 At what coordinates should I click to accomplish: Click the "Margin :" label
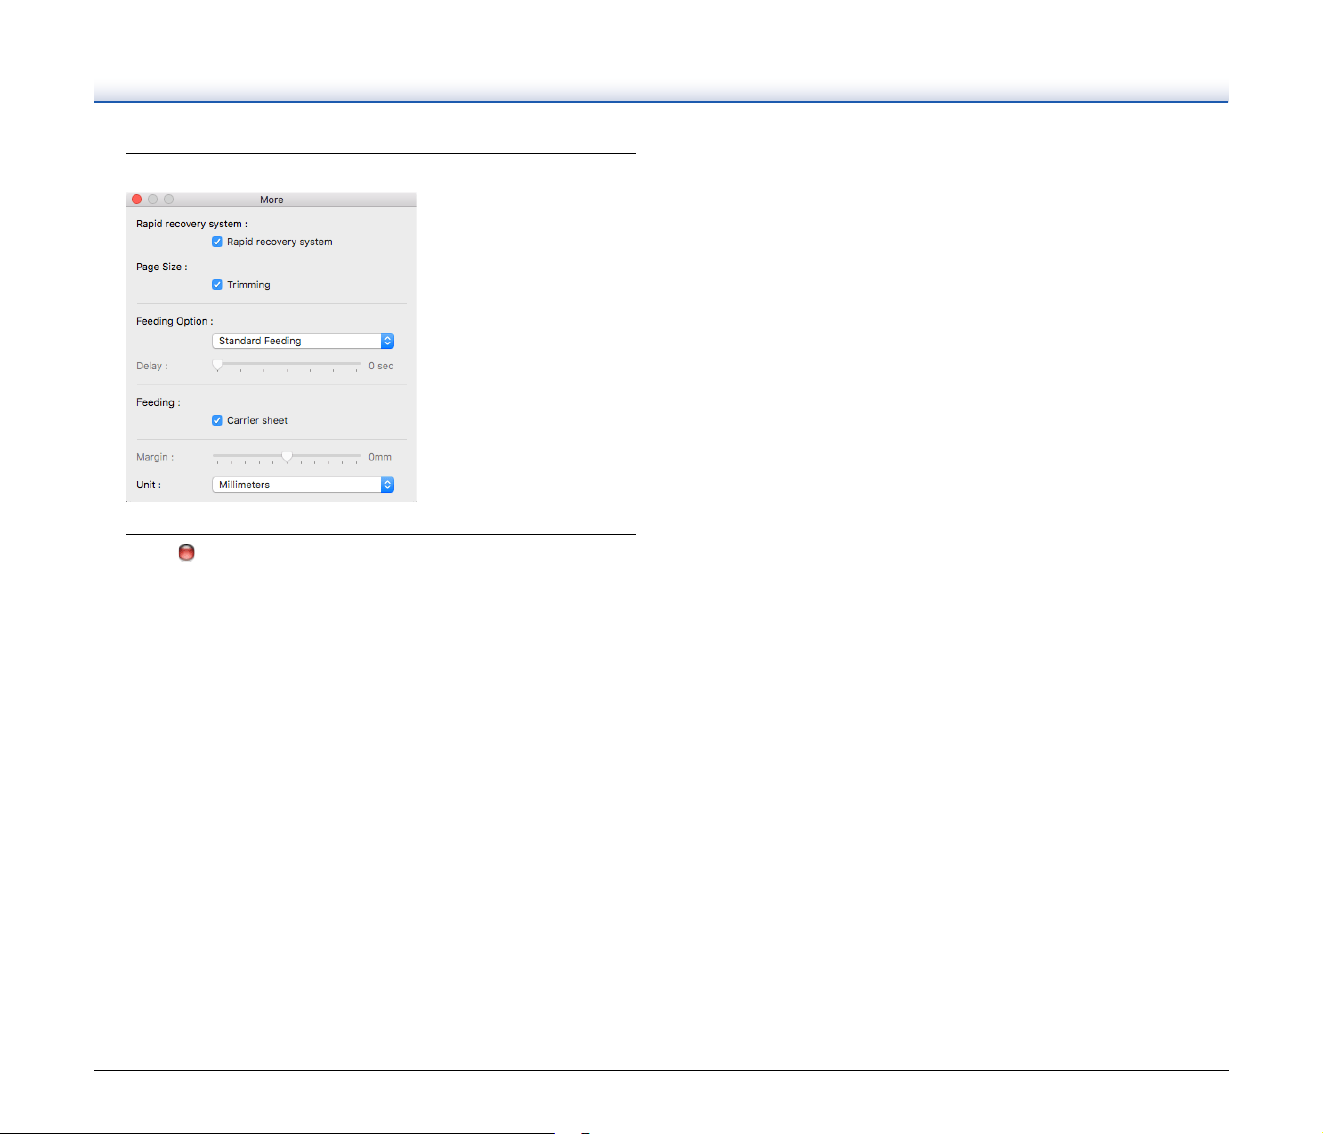[x=155, y=457]
